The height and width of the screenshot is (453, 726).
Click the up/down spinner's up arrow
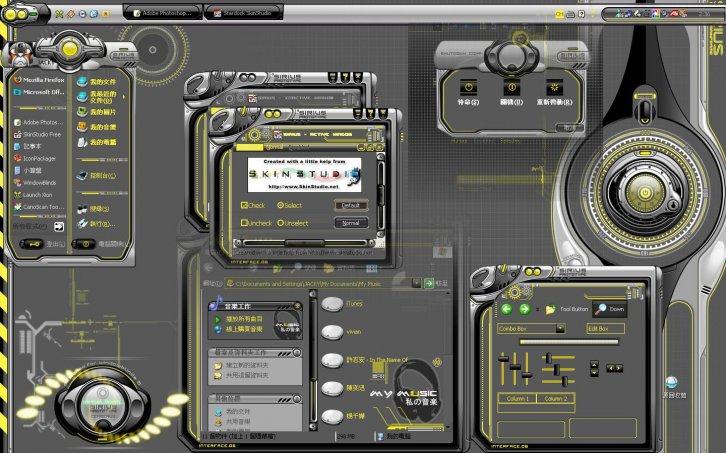(594, 364)
